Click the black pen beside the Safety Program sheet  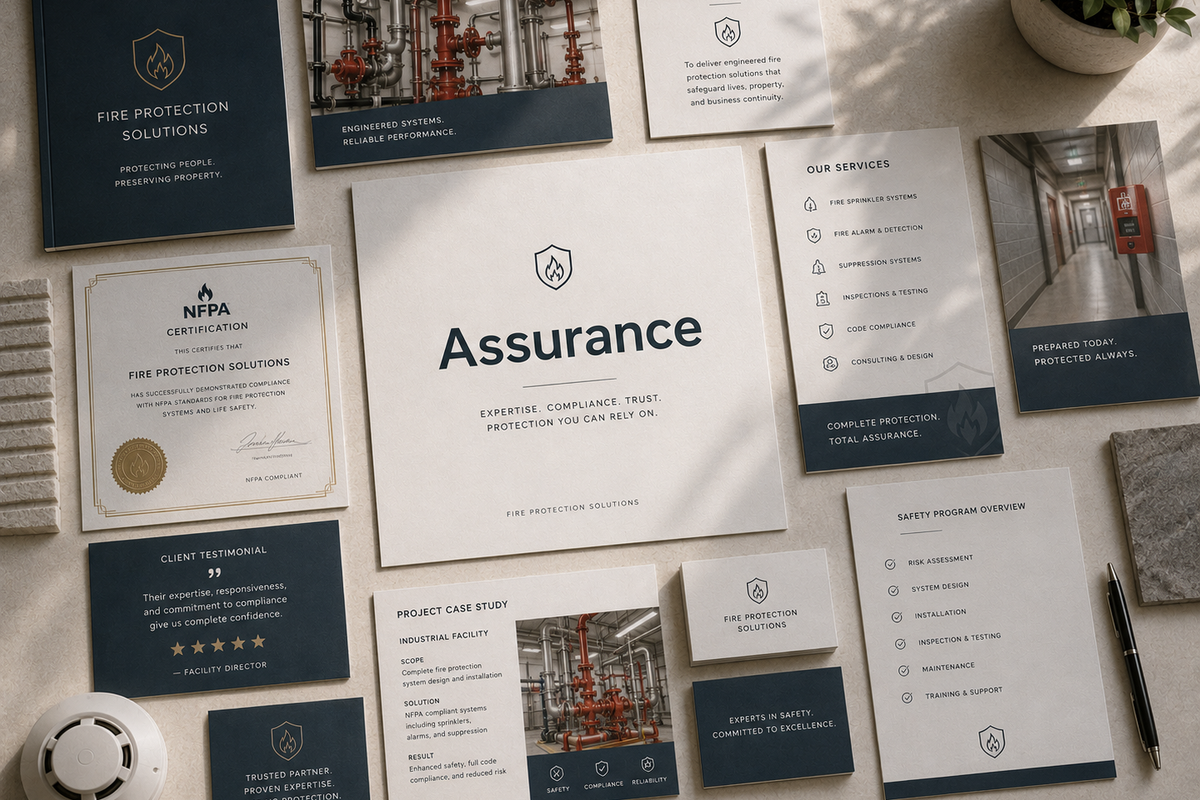click(x=1133, y=665)
